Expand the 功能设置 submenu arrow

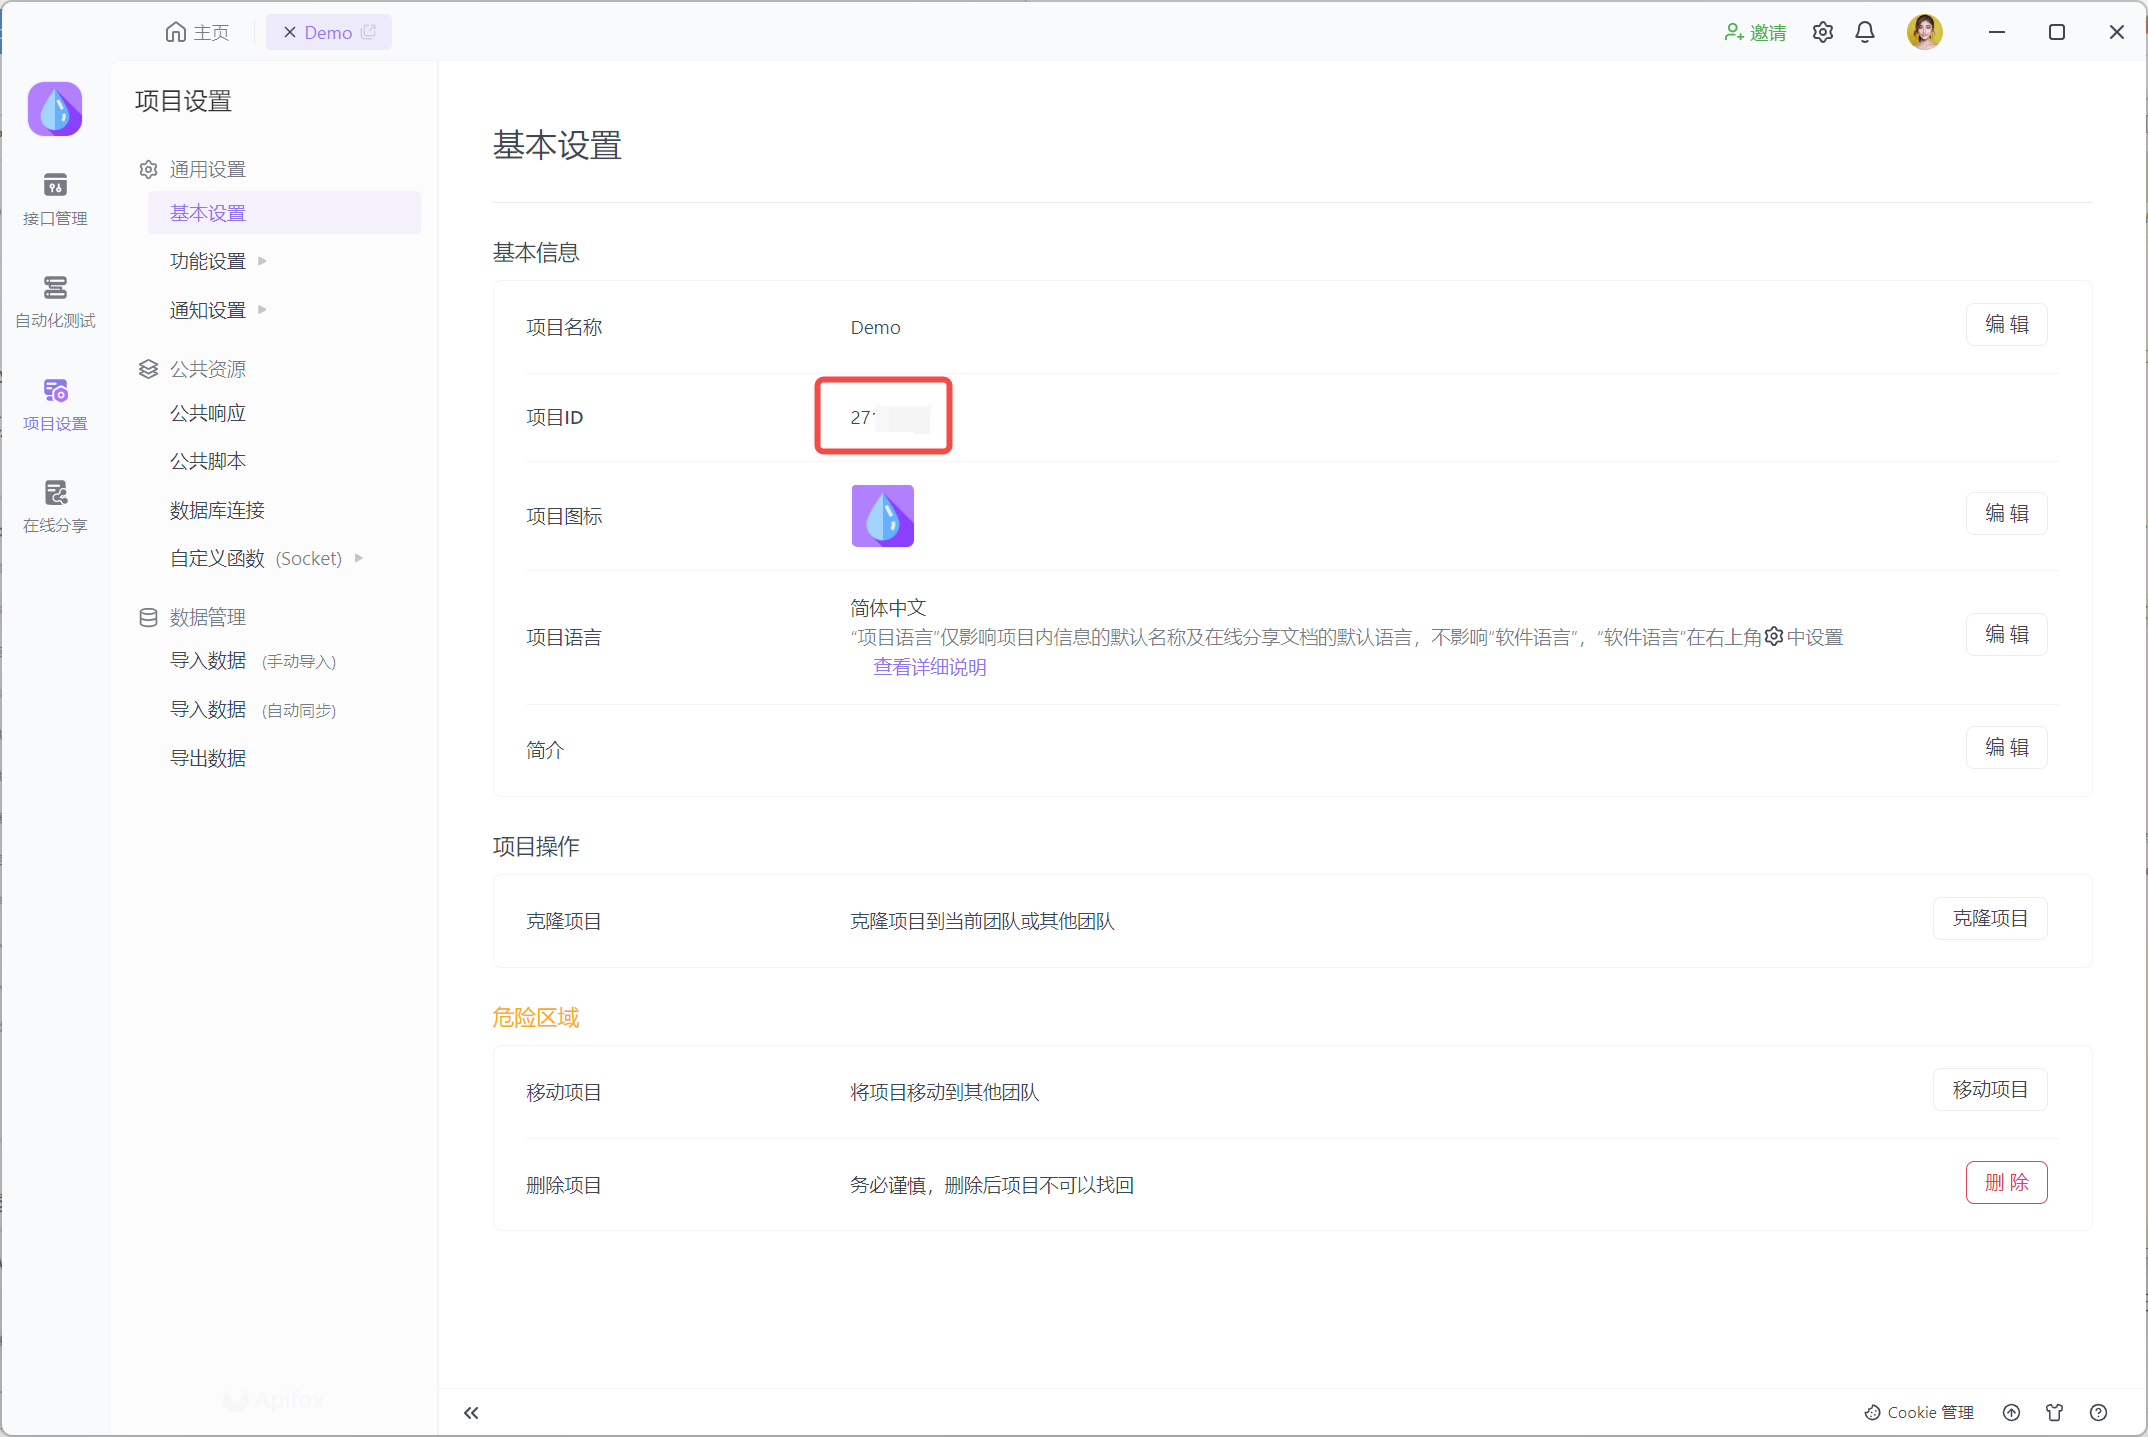(x=262, y=261)
